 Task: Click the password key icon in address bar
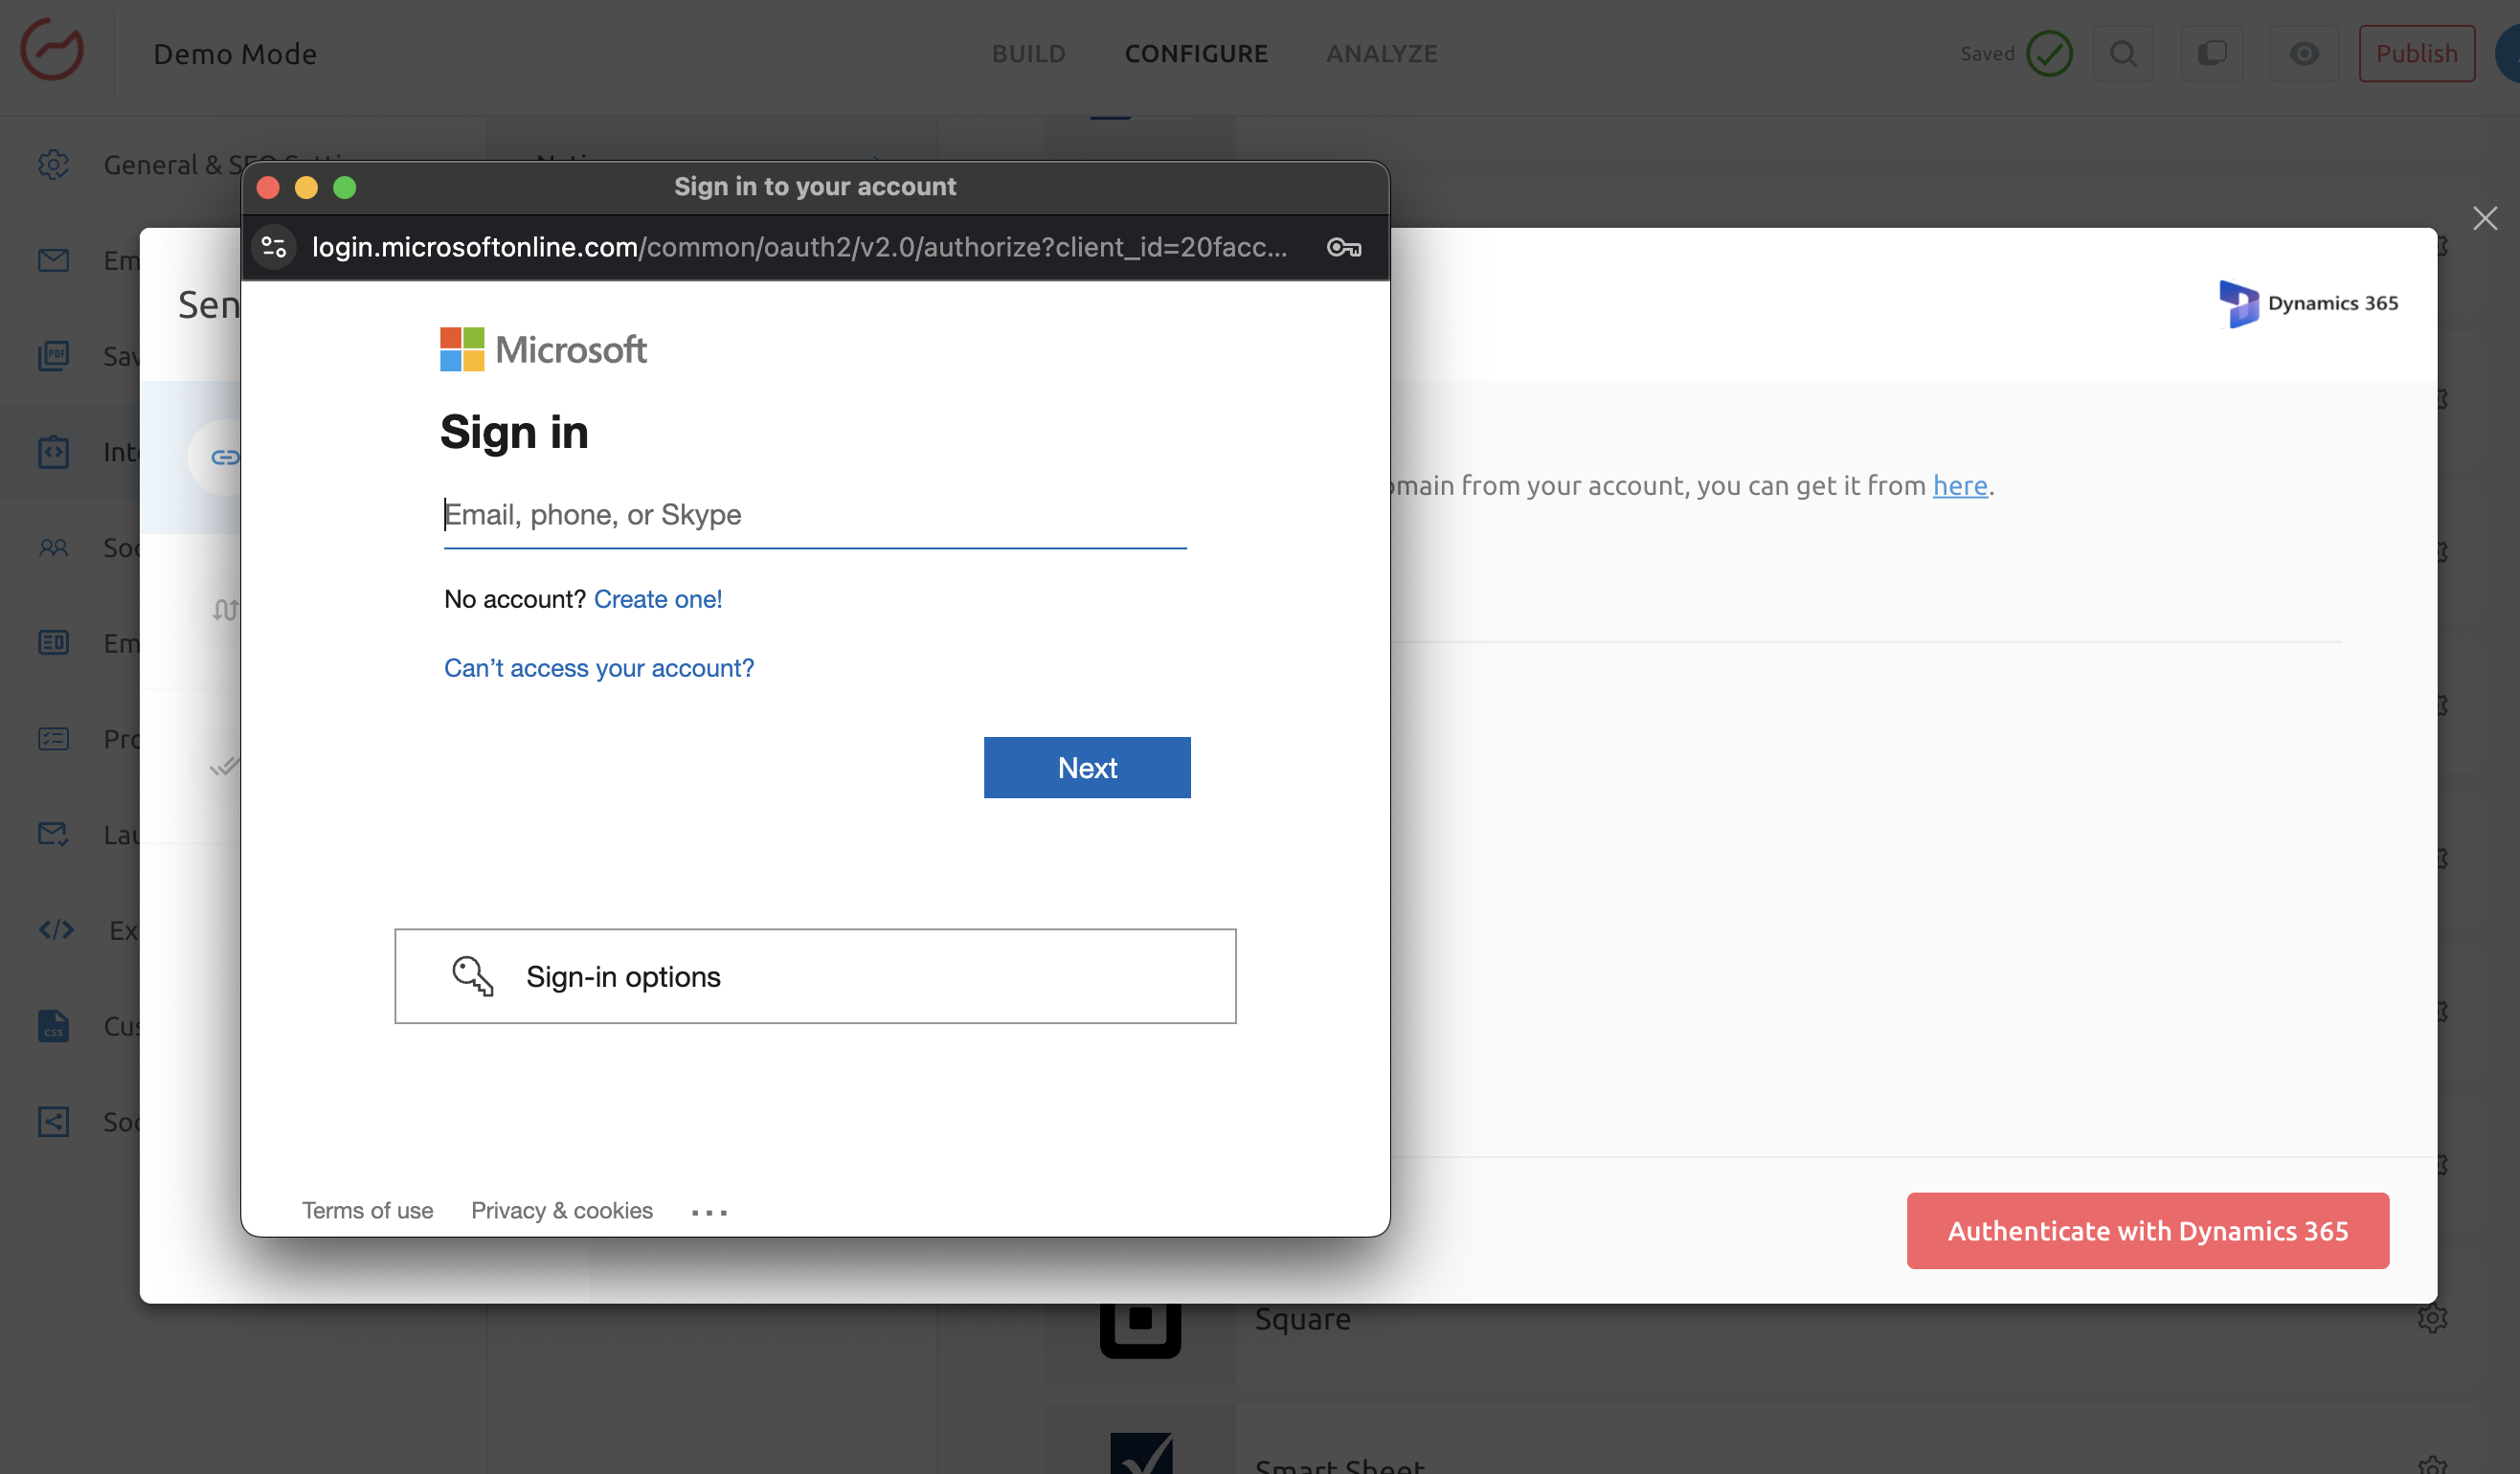(x=1344, y=247)
